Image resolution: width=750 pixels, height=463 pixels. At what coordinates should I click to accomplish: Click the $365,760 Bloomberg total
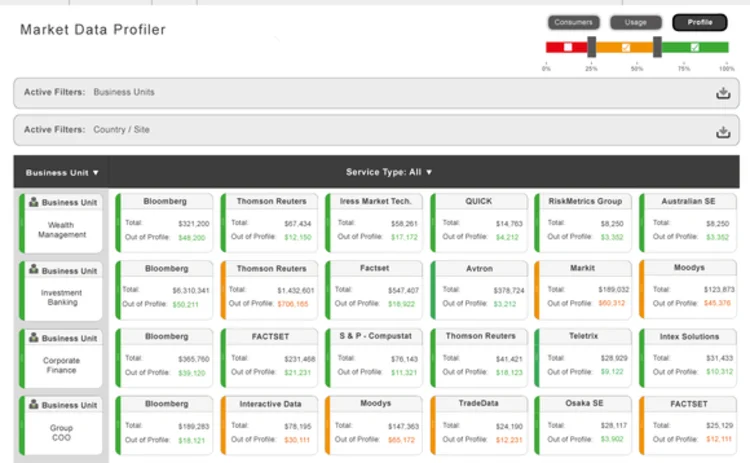pyautogui.click(x=194, y=359)
